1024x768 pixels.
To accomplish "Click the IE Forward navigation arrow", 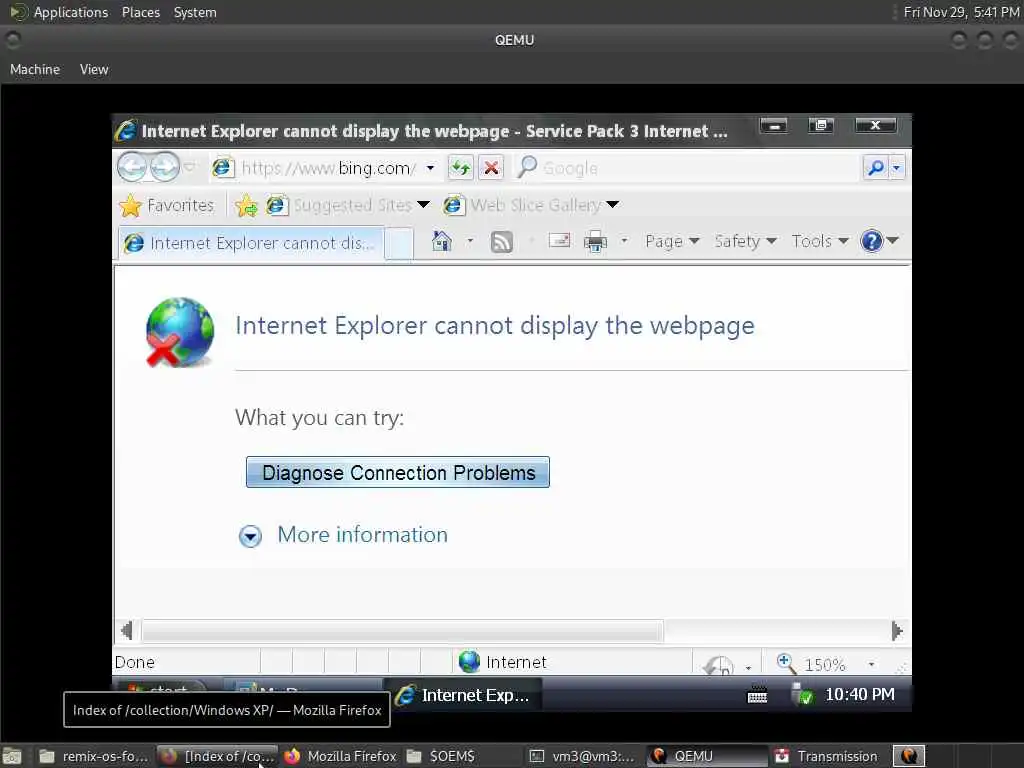I will click(165, 167).
